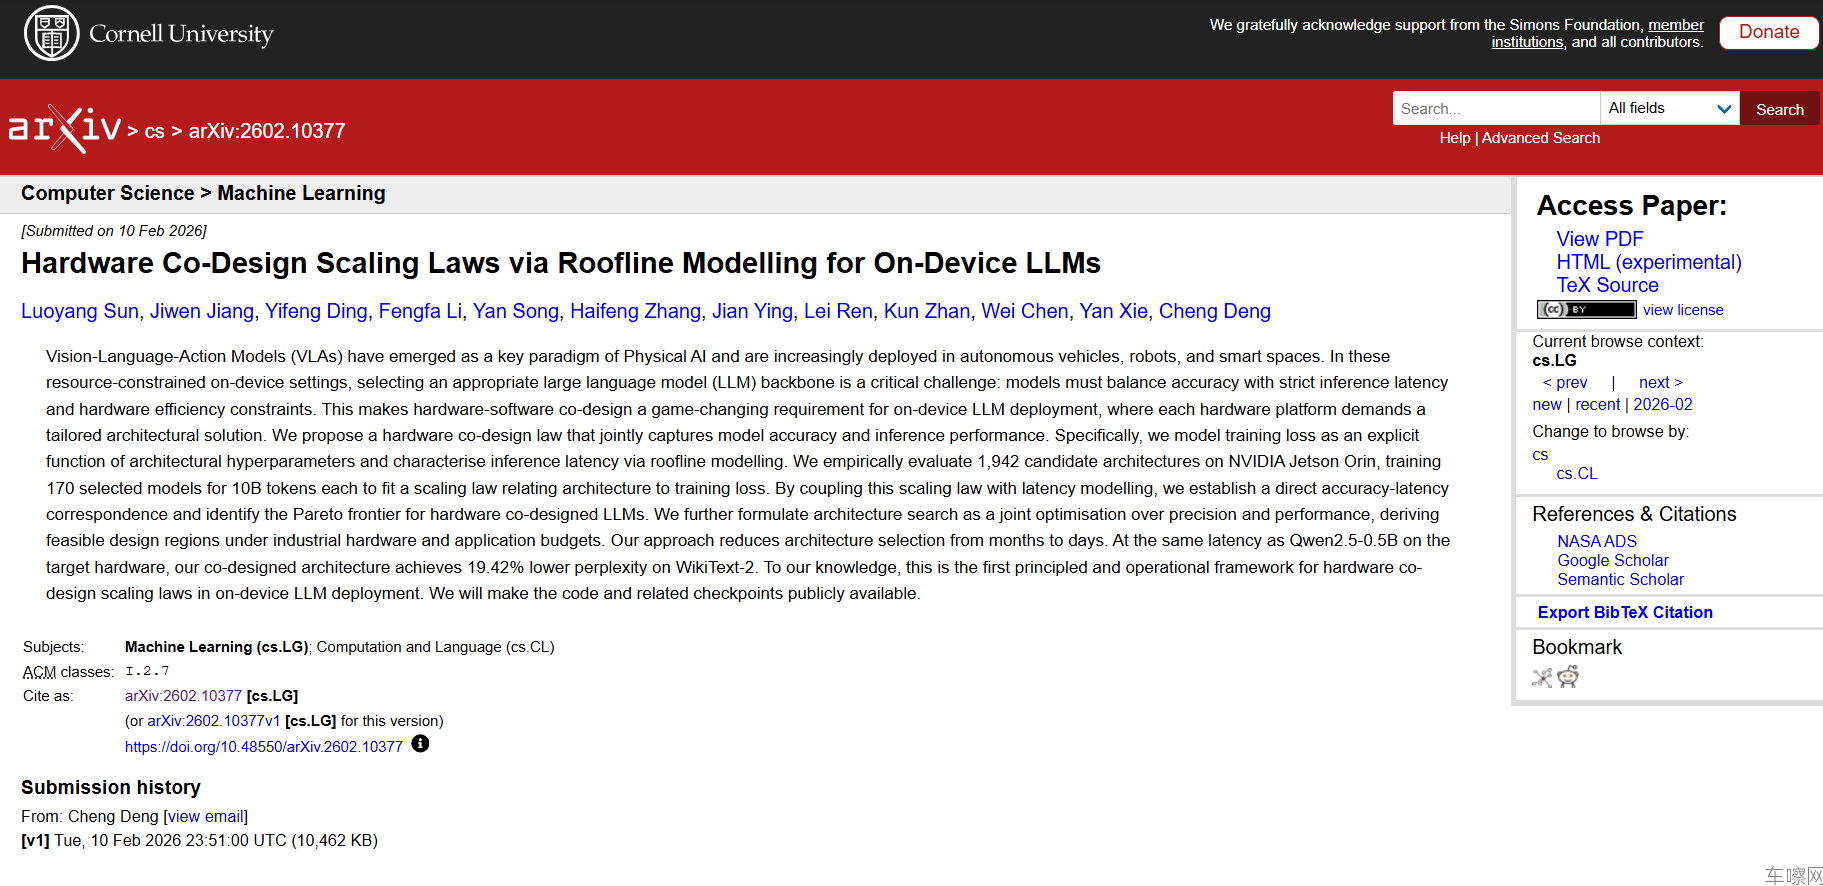This screenshot has width=1823, height=886.
Task: Download the TeX Source
Action: click(1607, 285)
